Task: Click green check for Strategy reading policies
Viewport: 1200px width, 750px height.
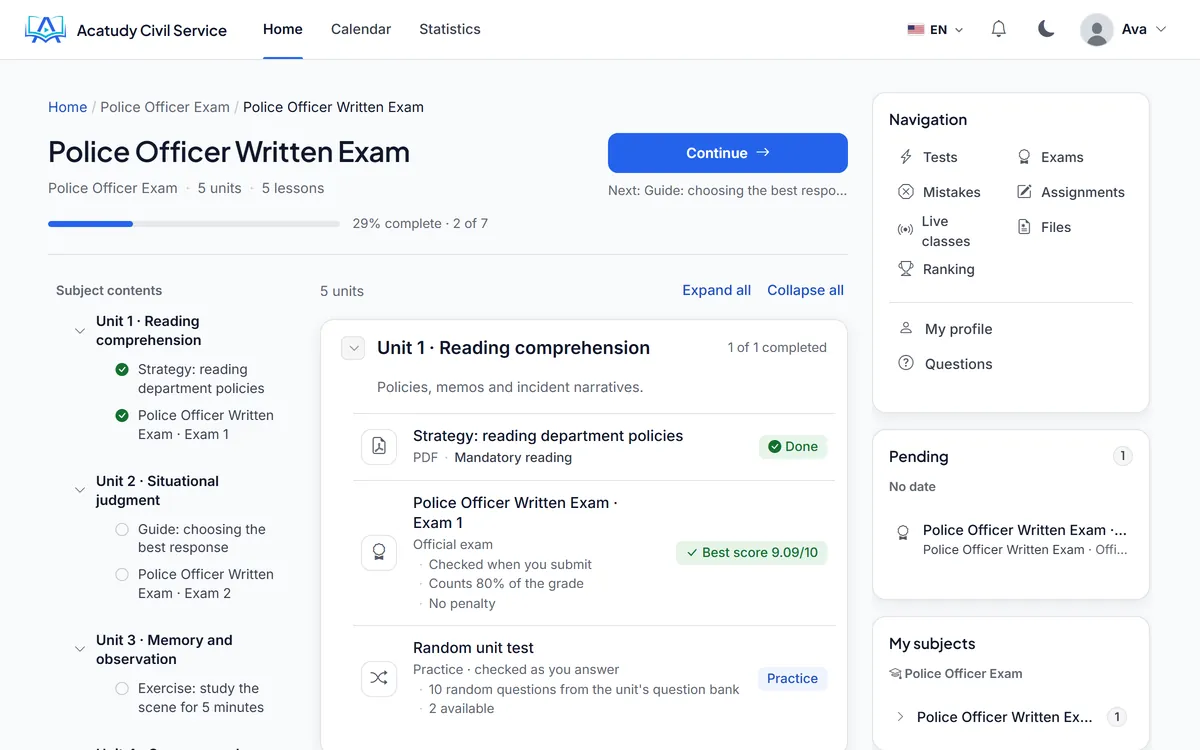Action: click(x=122, y=369)
